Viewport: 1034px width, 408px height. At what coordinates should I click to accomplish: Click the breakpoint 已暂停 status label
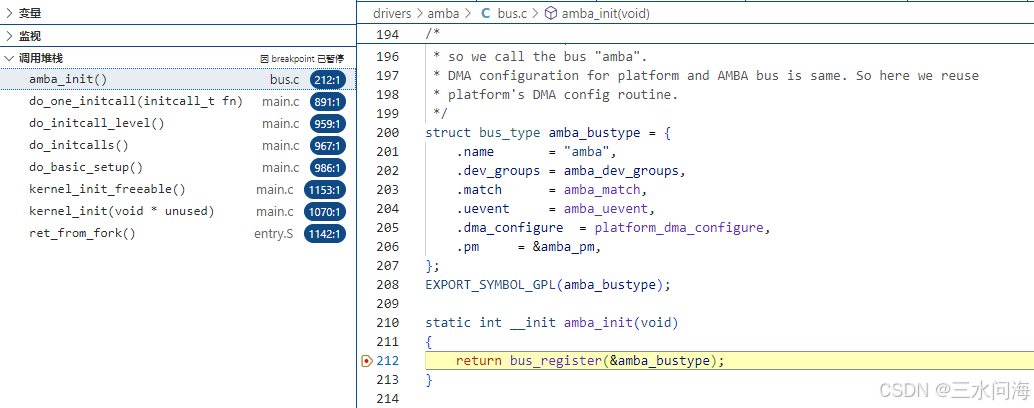tap(302, 59)
